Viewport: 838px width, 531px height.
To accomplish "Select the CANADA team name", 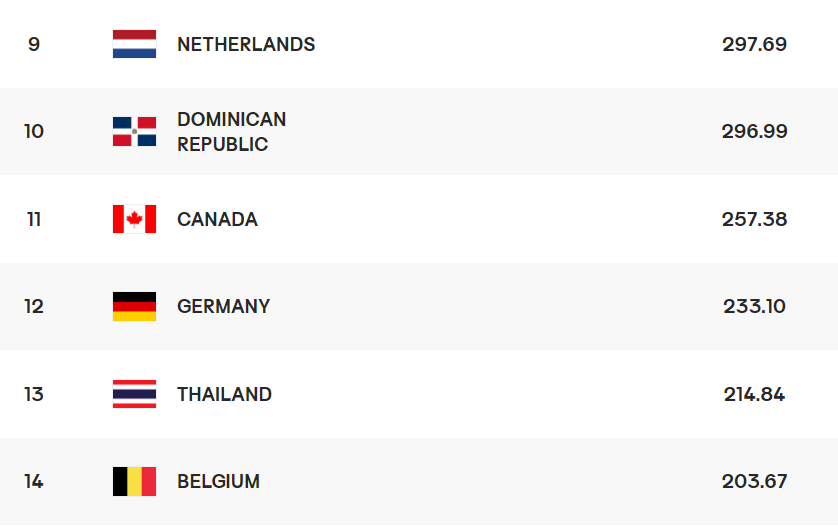I will point(217,220).
